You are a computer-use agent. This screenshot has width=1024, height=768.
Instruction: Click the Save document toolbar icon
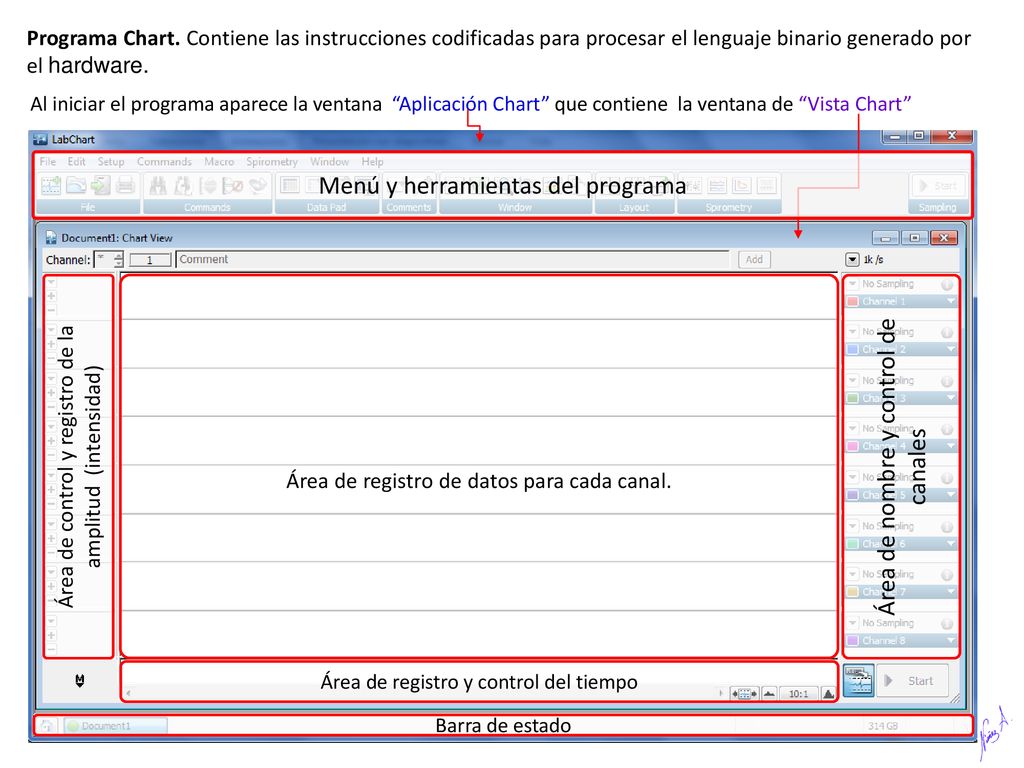pos(101,185)
